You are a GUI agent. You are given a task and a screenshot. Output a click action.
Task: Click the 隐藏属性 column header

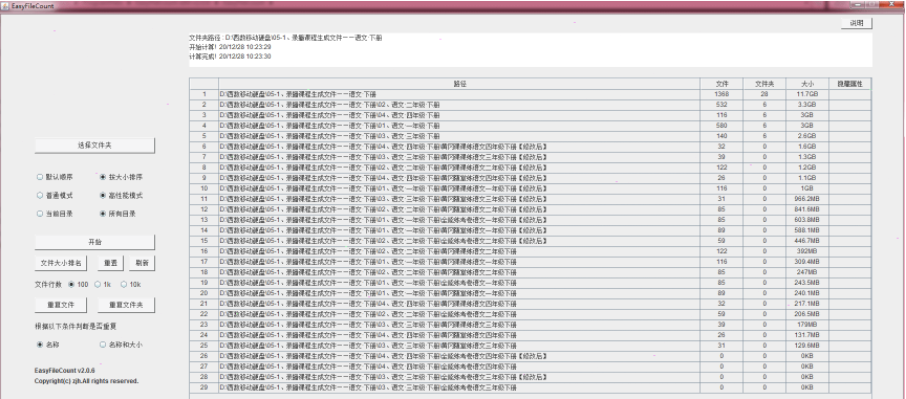coord(850,84)
